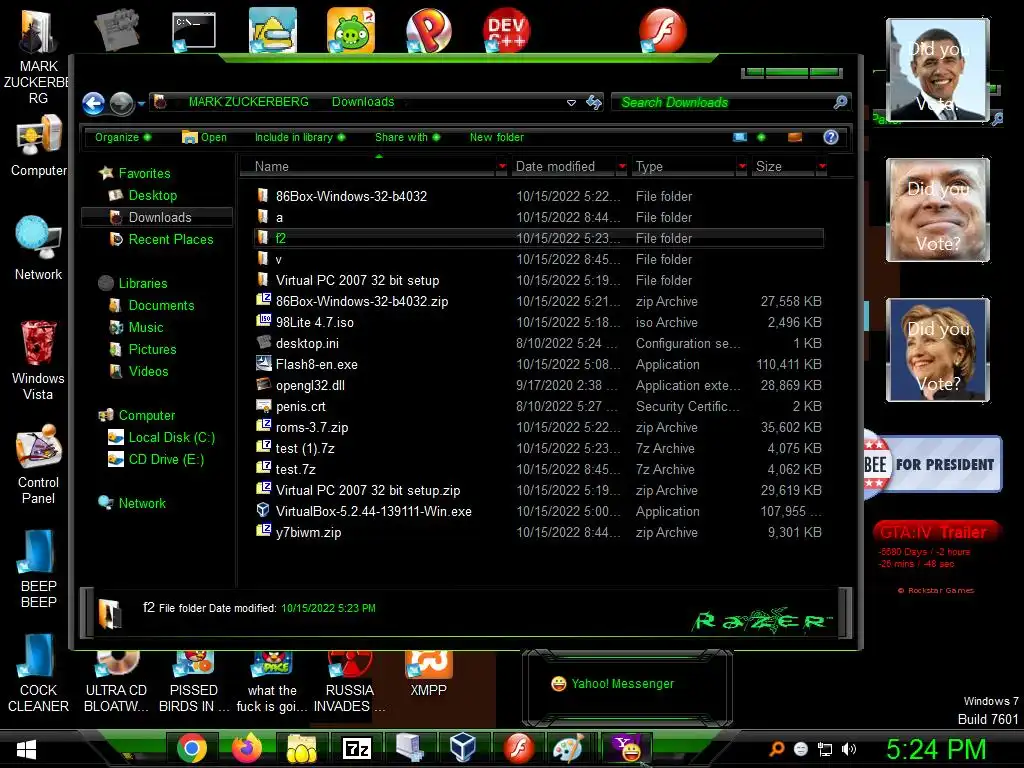Open the Flash desktop shortcut at top
This screenshot has height=768, width=1024.
coord(662,30)
